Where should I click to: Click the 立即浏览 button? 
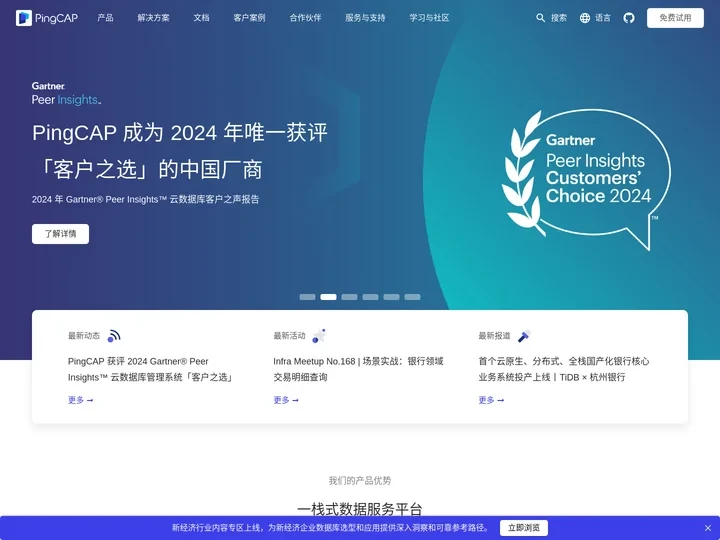(523, 528)
